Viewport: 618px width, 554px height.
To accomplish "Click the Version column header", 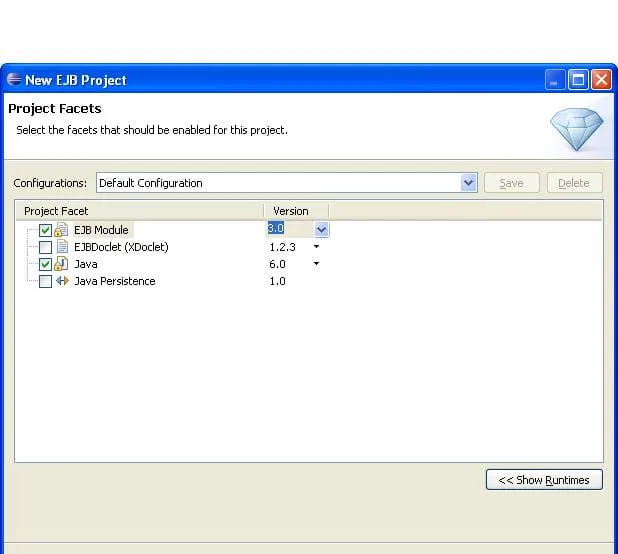I will pyautogui.click(x=292, y=211).
